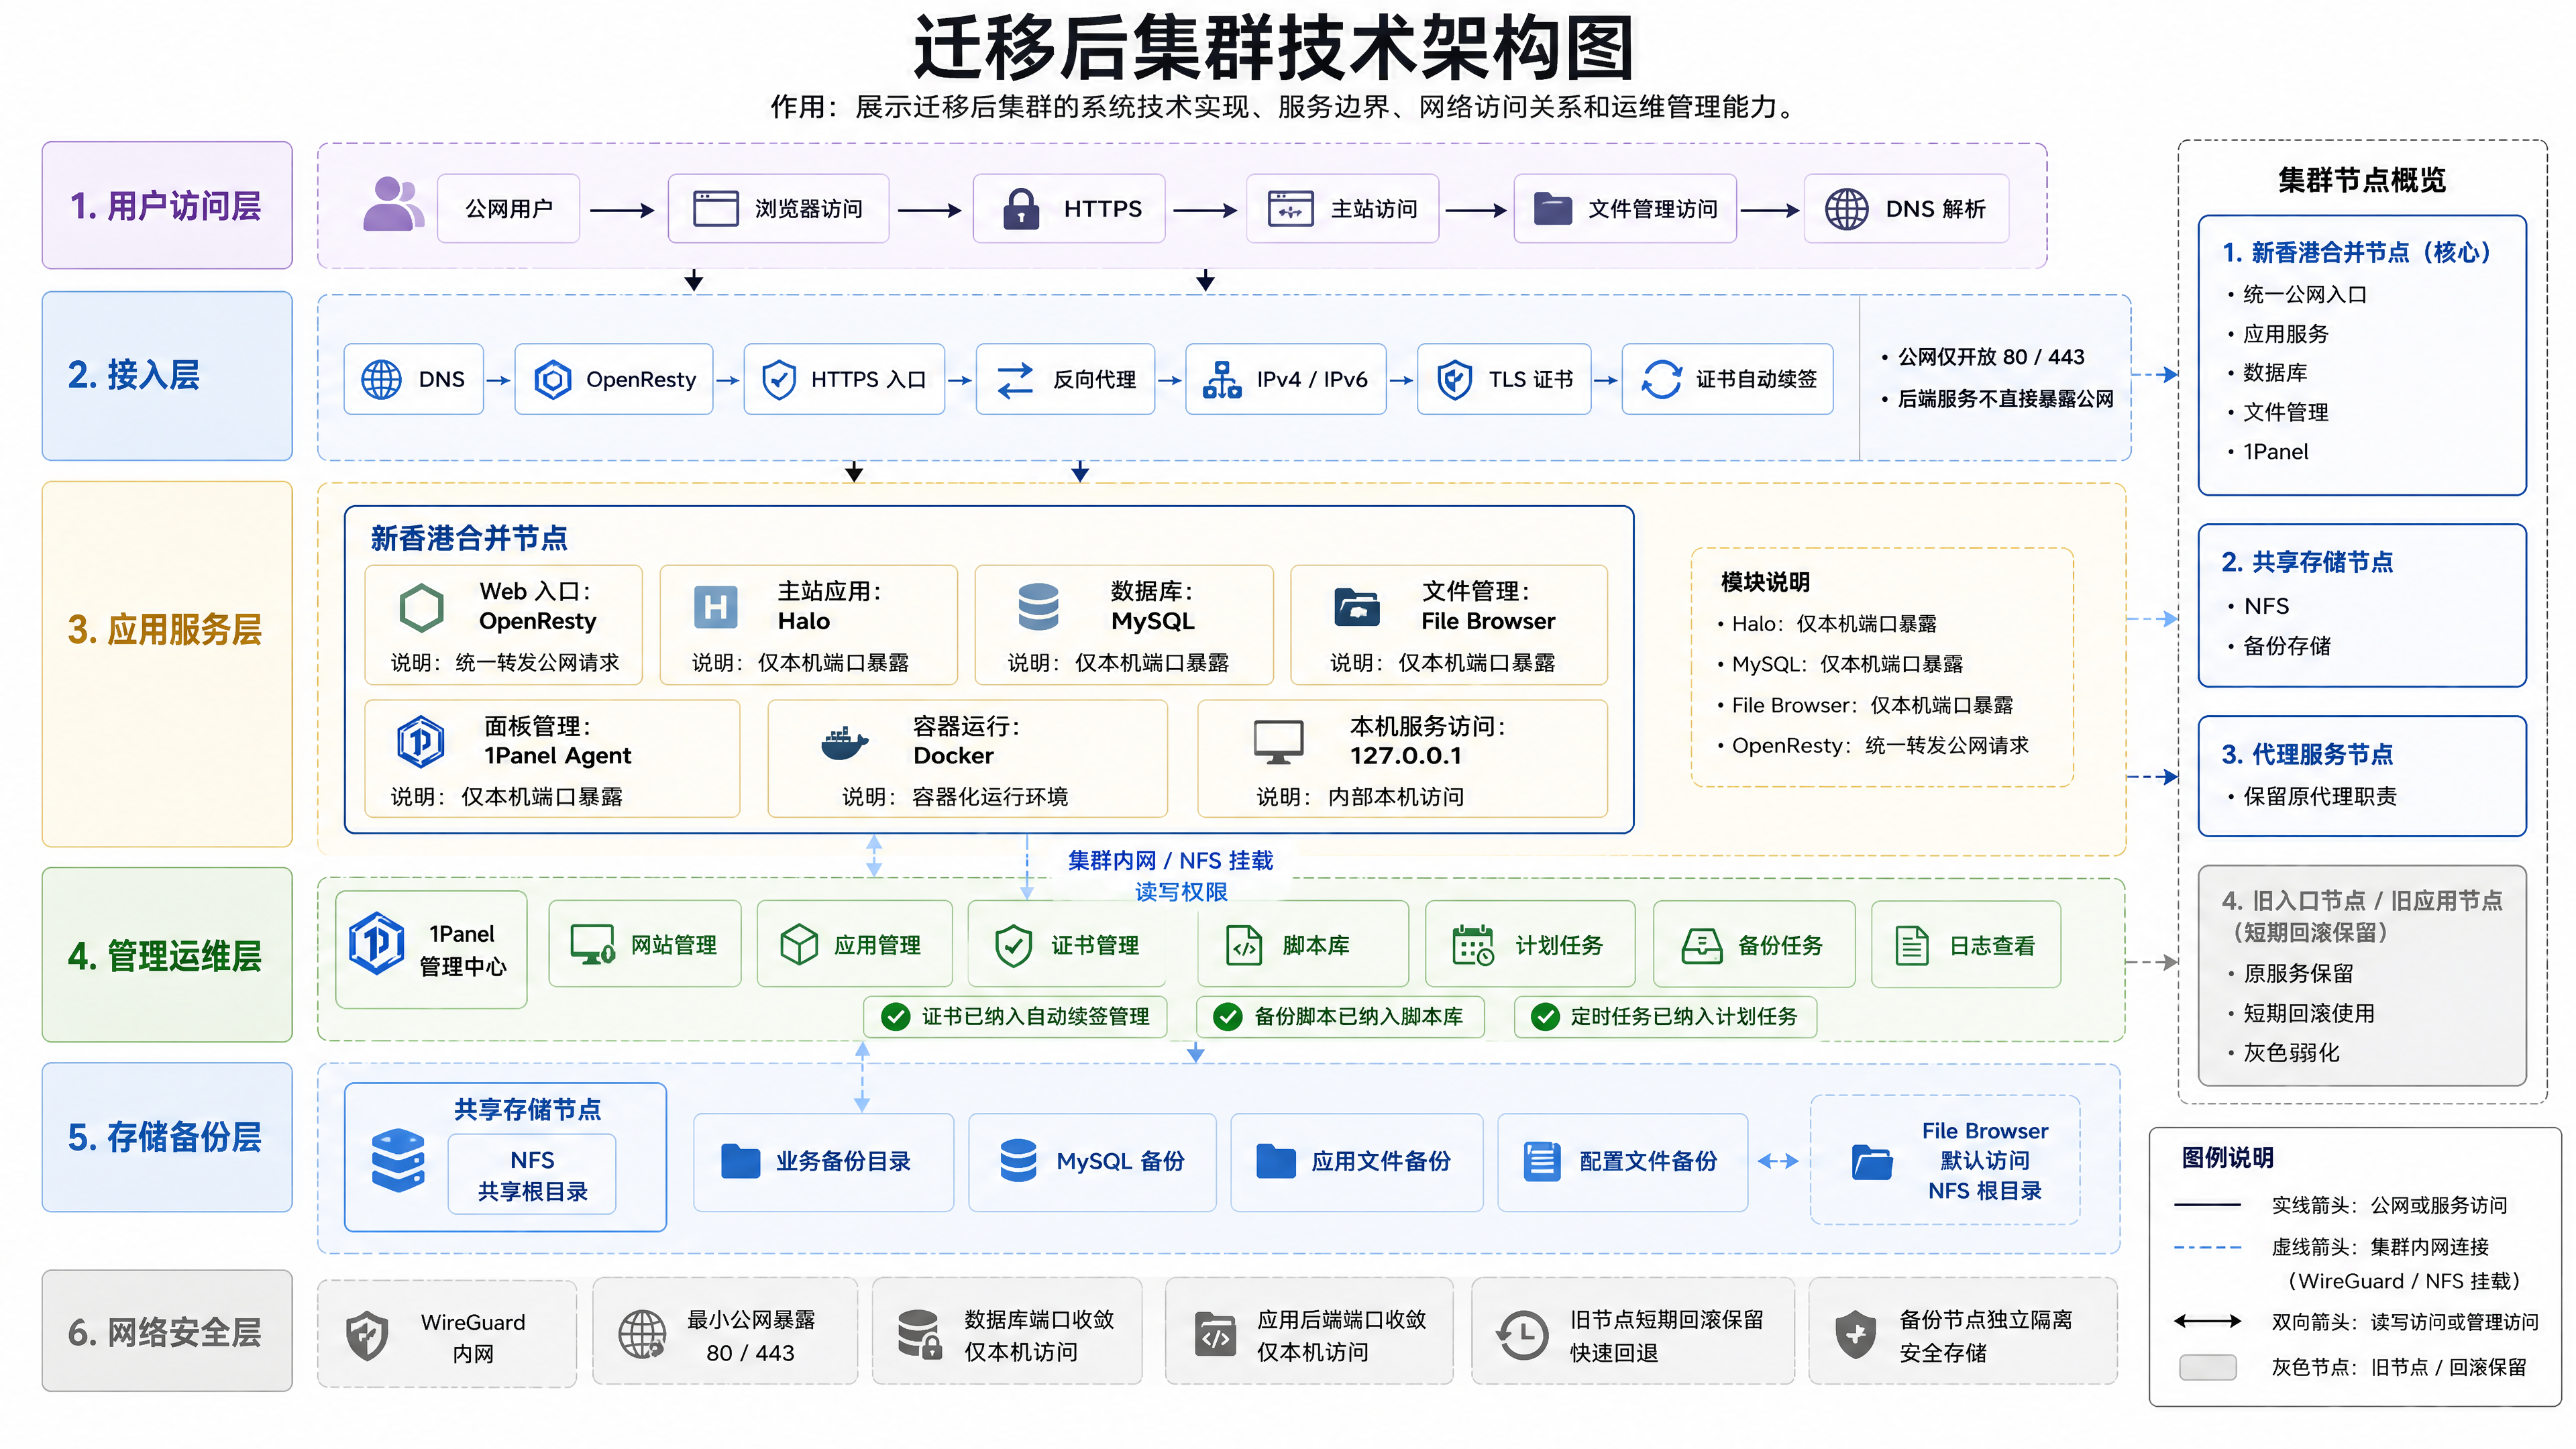Select the 应用文件备份 folder icon
2576x1449 pixels.
[x=1276, y=1161]
